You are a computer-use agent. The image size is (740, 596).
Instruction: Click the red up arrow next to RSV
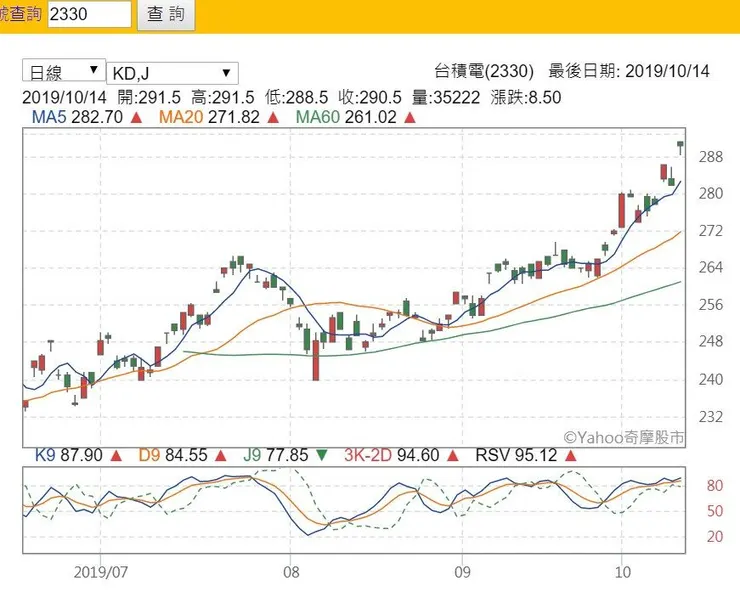coord(571,456)
